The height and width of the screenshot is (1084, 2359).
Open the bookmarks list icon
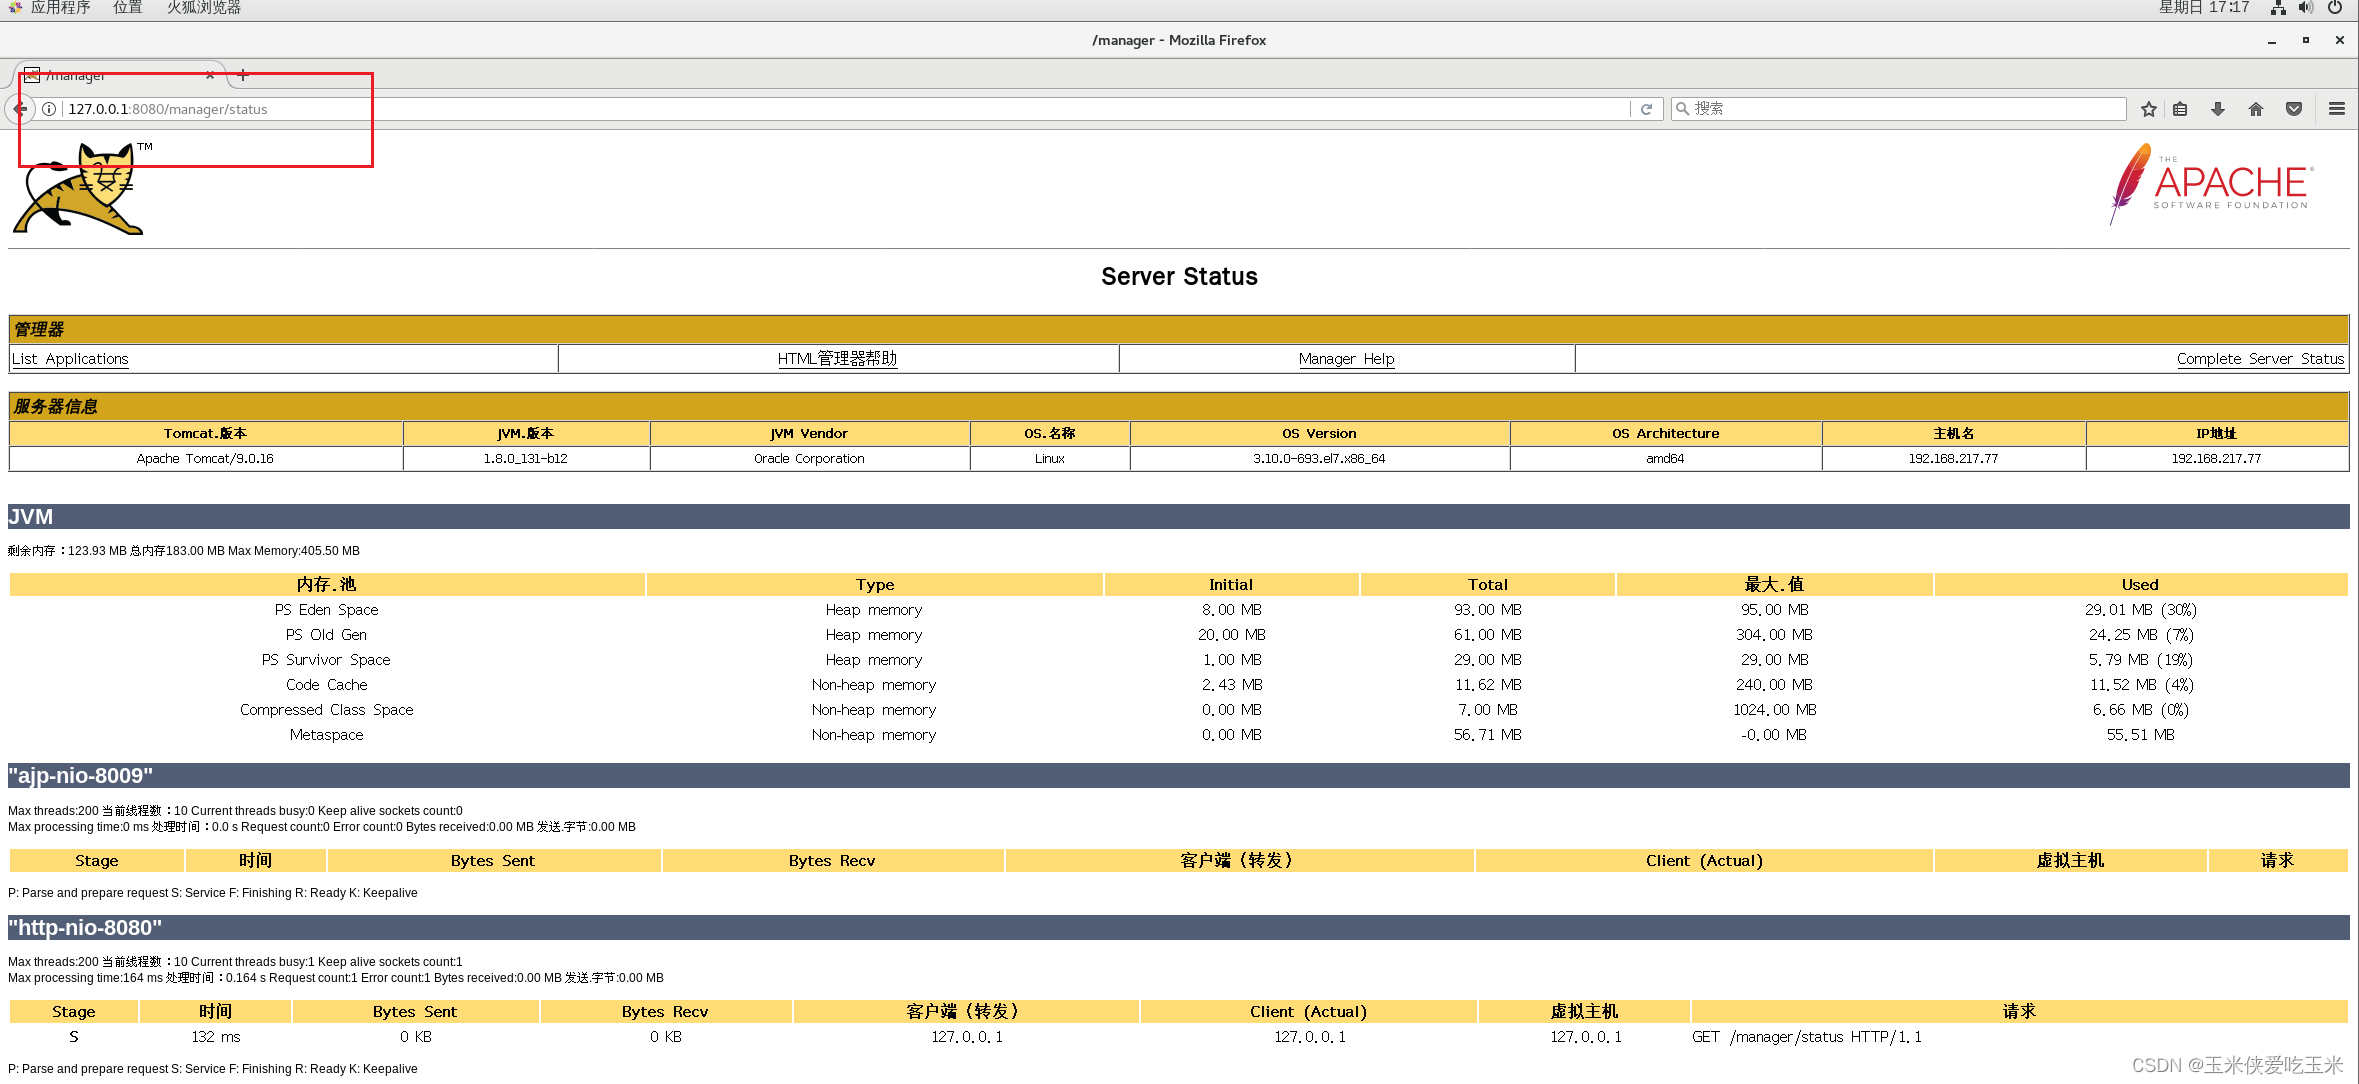click(2181, 109)
